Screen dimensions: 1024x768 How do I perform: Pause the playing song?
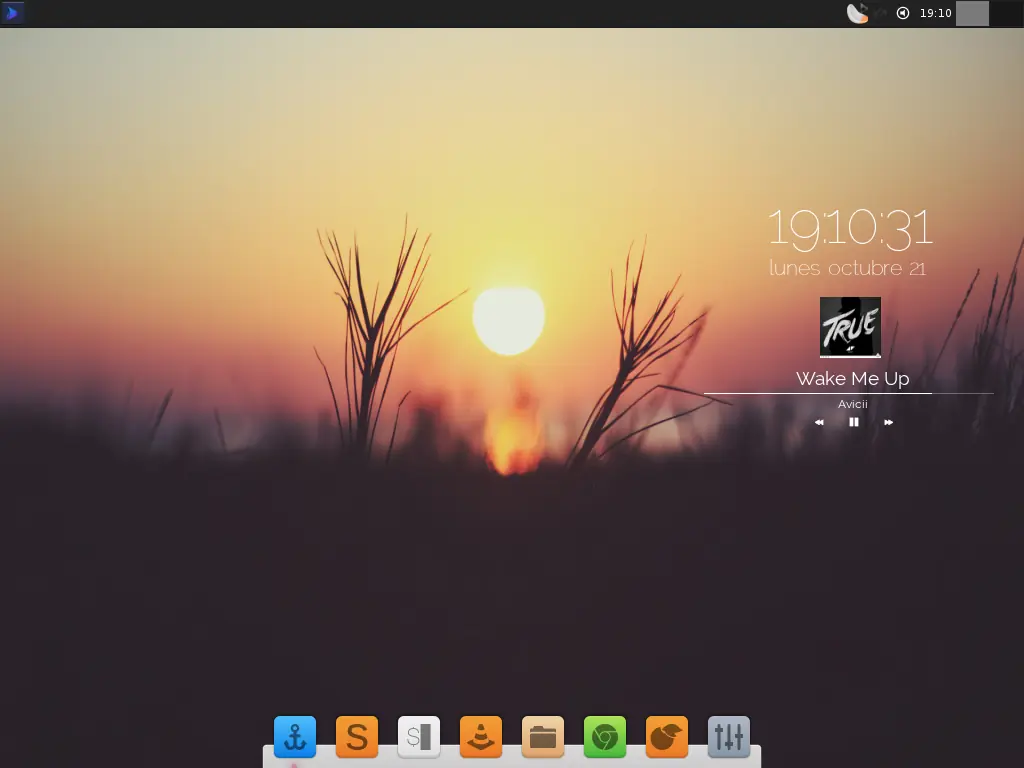[x=854, y=423]
